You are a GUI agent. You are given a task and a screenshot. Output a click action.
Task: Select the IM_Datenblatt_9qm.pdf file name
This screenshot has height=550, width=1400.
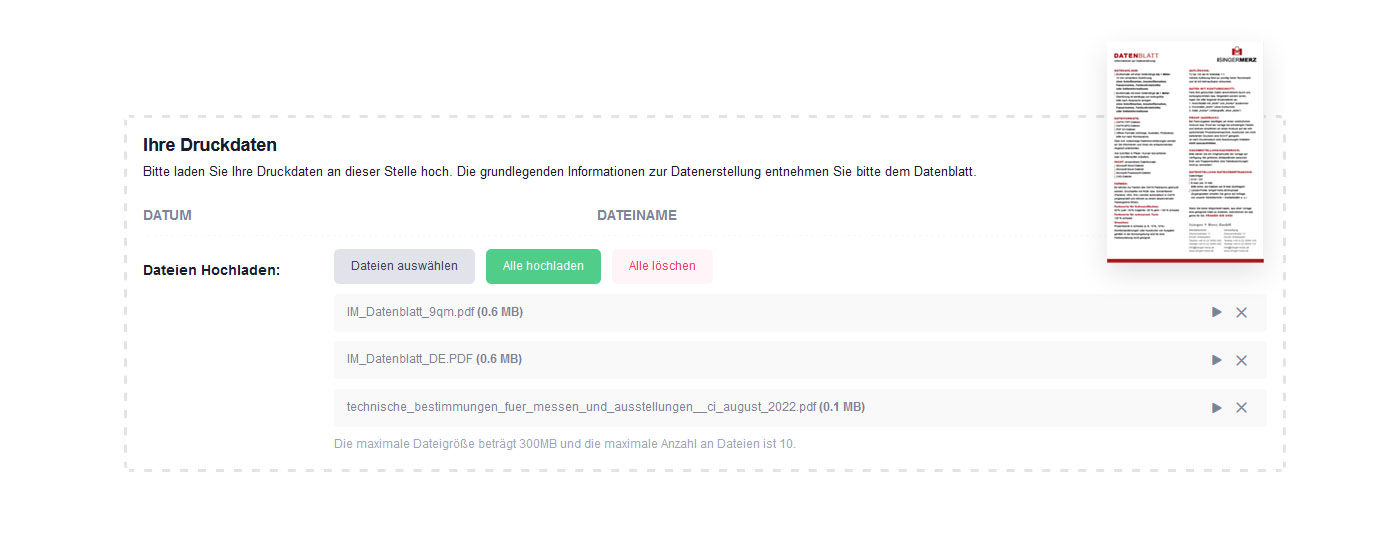point(410,312)
